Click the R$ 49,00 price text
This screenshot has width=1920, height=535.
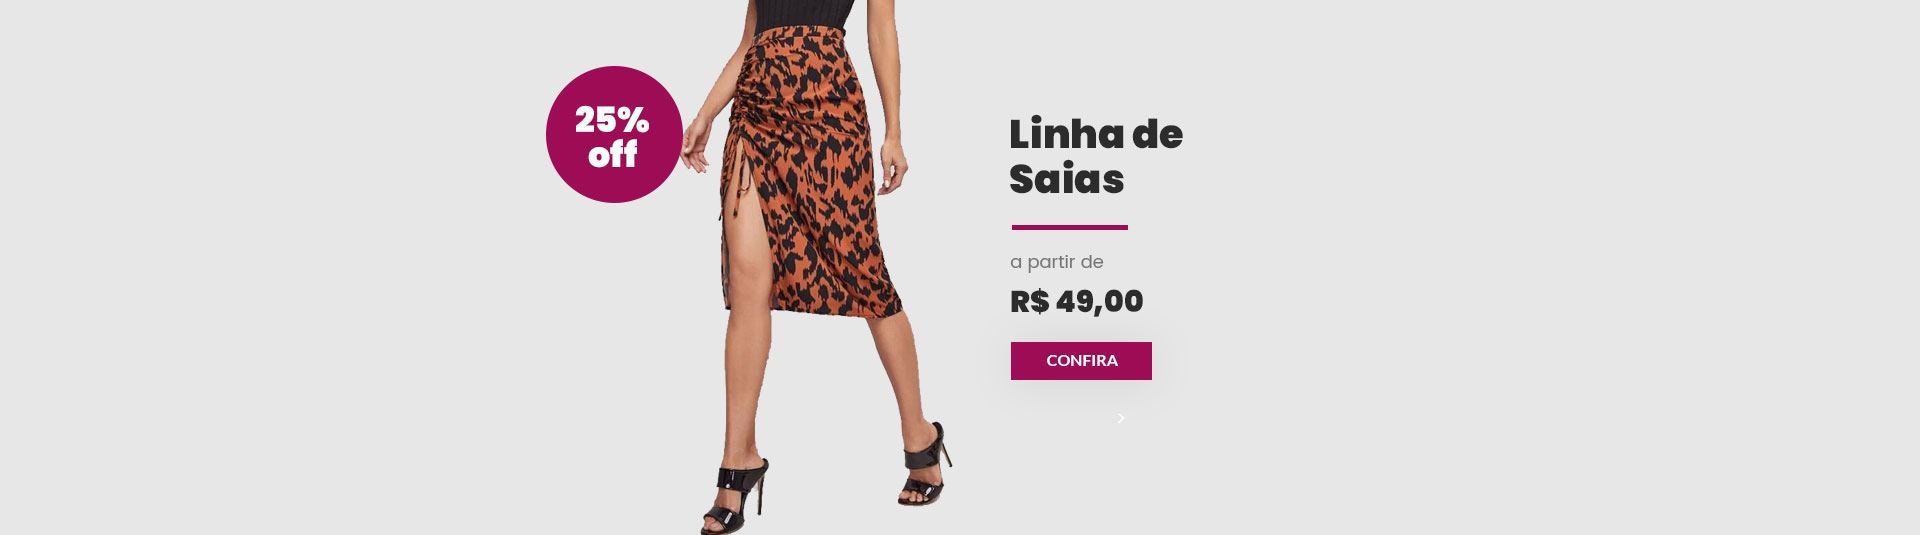pos(1077,301)
